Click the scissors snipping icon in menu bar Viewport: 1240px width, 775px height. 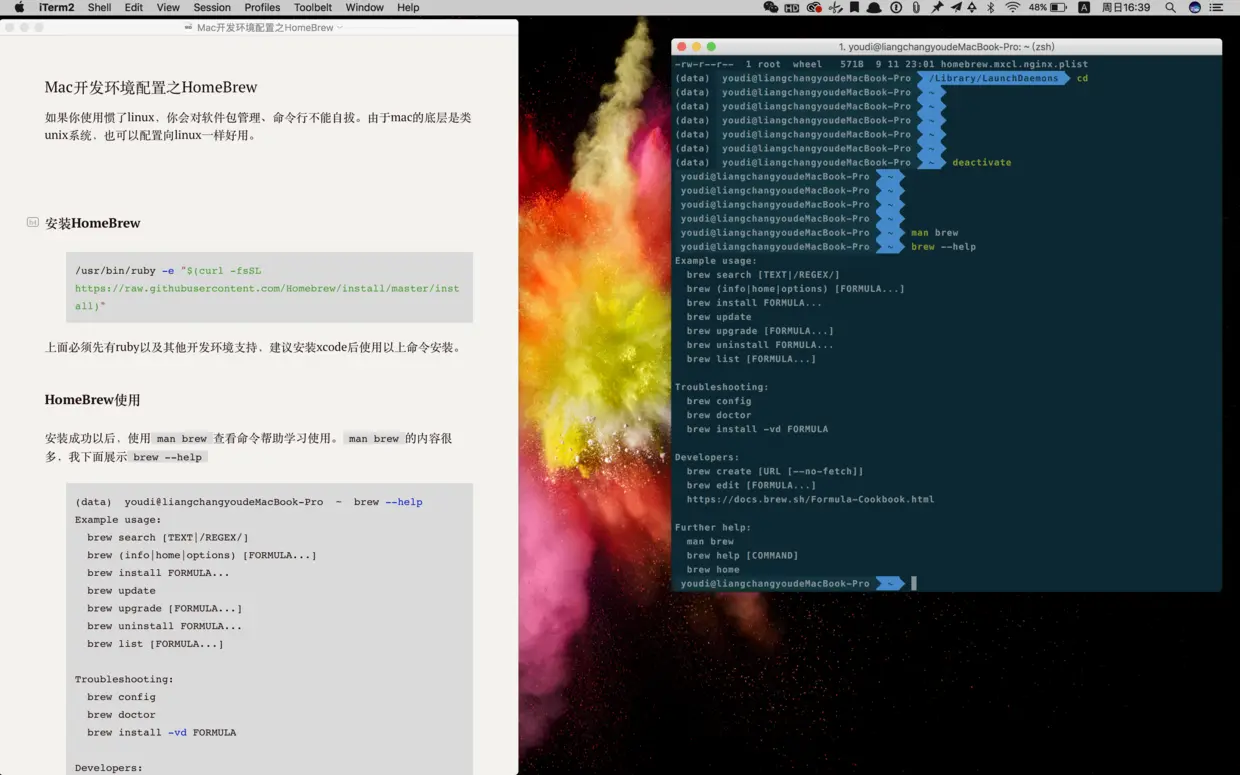pos(835,7)
